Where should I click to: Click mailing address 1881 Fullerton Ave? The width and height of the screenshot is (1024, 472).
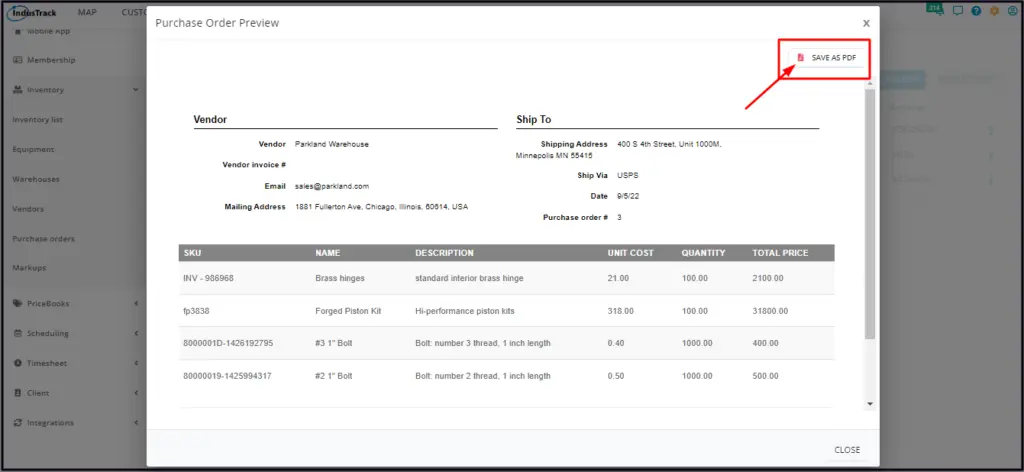click(381, 207)
